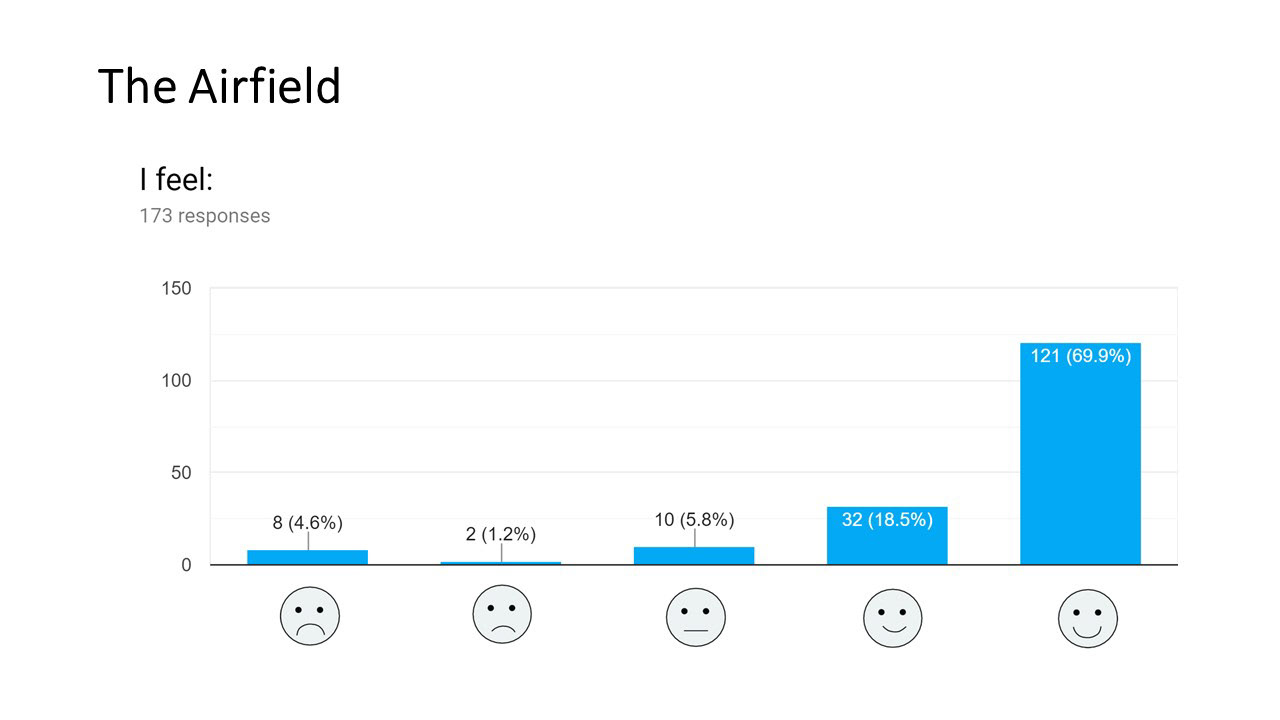Click the 32 (18.5%) bar
This screenshot has height=720, width=1280.
pyautogui.click(x=887, y=536)
